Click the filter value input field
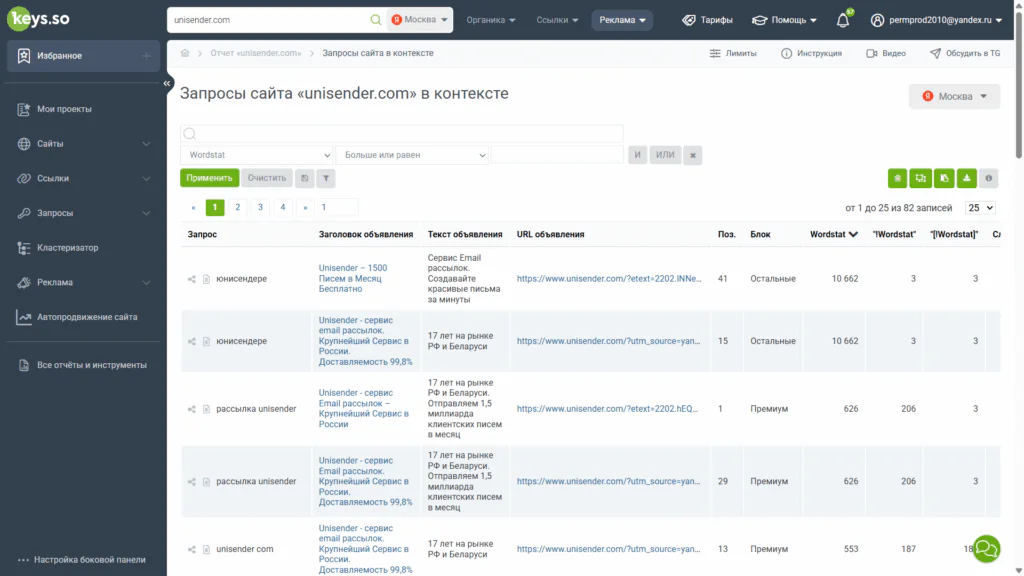The height and width of the screenshot is (576, 1024). click(x=557, y=155)
